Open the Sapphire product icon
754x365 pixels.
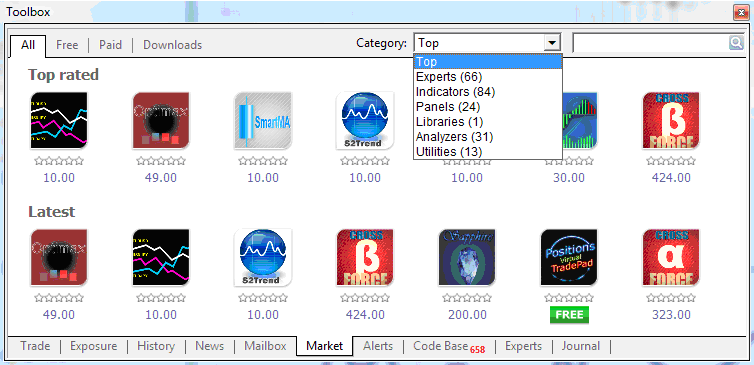(x=467, y=257)
